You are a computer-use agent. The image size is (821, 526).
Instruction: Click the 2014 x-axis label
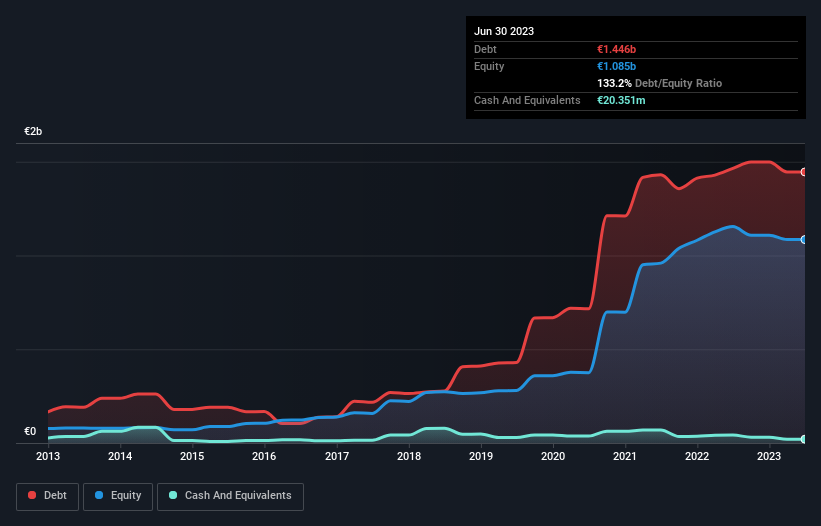coord(120,456)
